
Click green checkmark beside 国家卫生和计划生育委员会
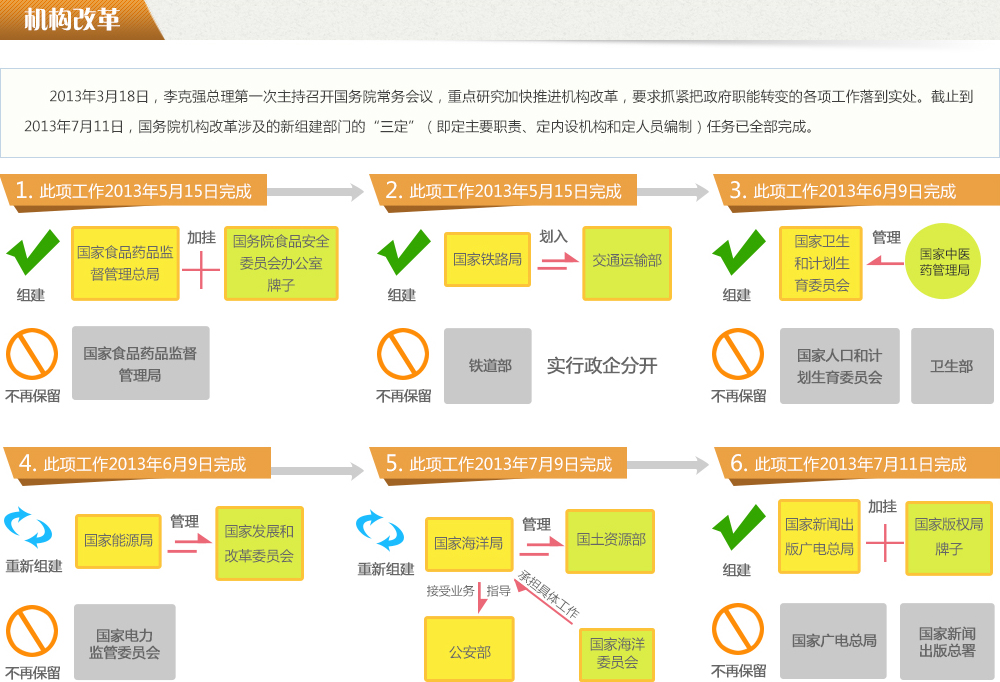click(739, 252)
